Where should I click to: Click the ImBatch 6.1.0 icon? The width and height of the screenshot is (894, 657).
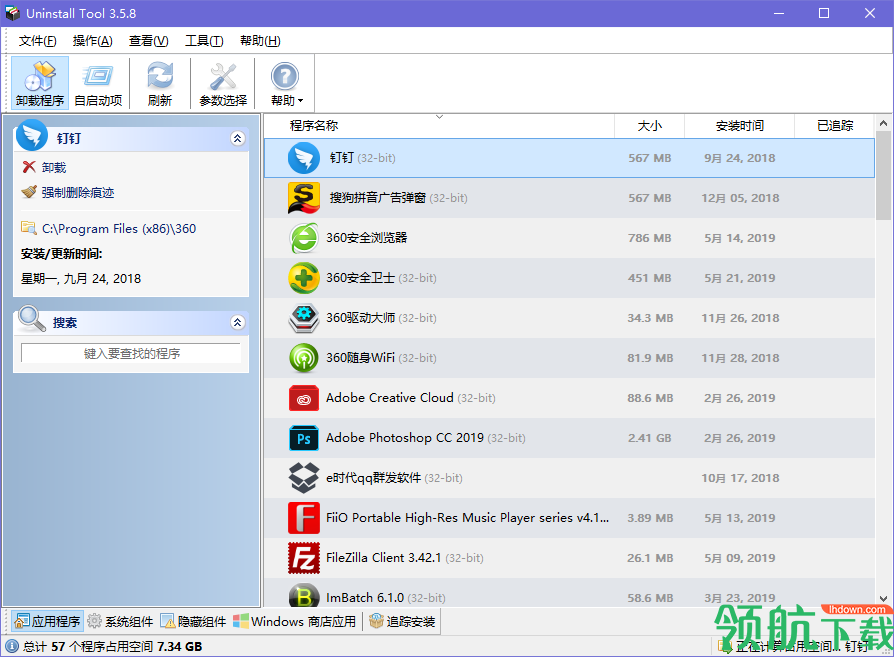(x=304, y=595)
